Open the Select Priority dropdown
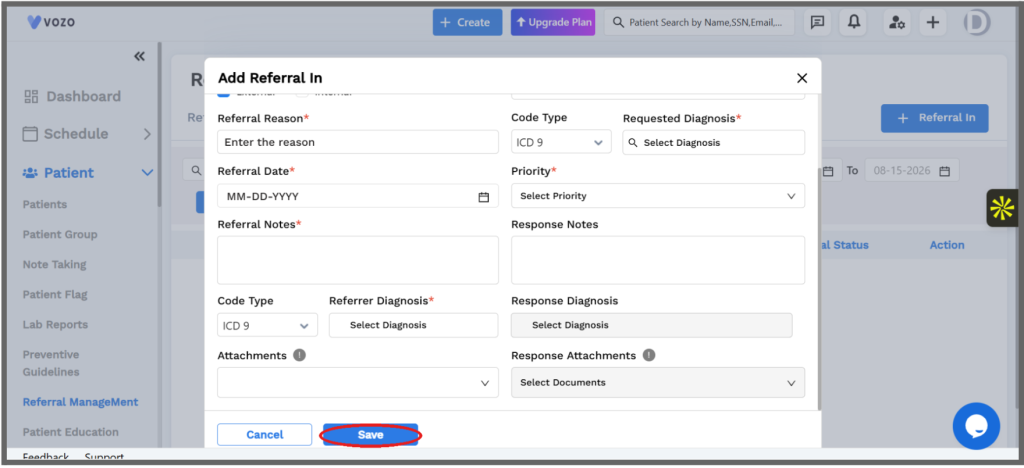Image resolution: width=1024 pixels, height=468 pixels. tap(658, 196)
